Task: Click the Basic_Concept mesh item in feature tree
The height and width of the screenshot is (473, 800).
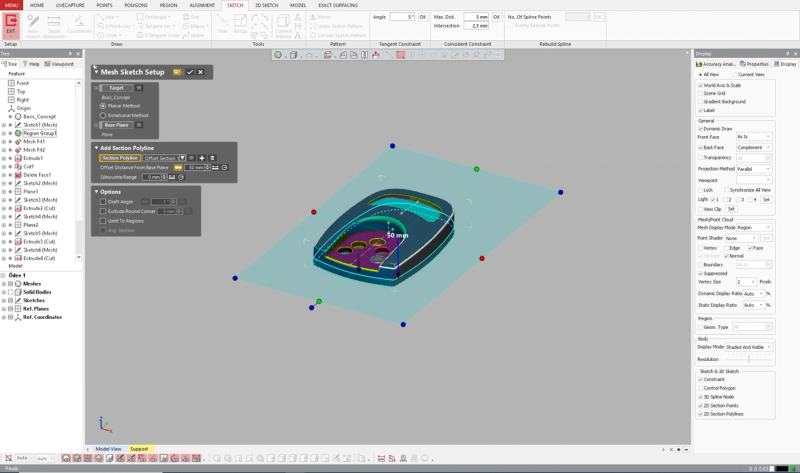Action: tap(39, 116)
